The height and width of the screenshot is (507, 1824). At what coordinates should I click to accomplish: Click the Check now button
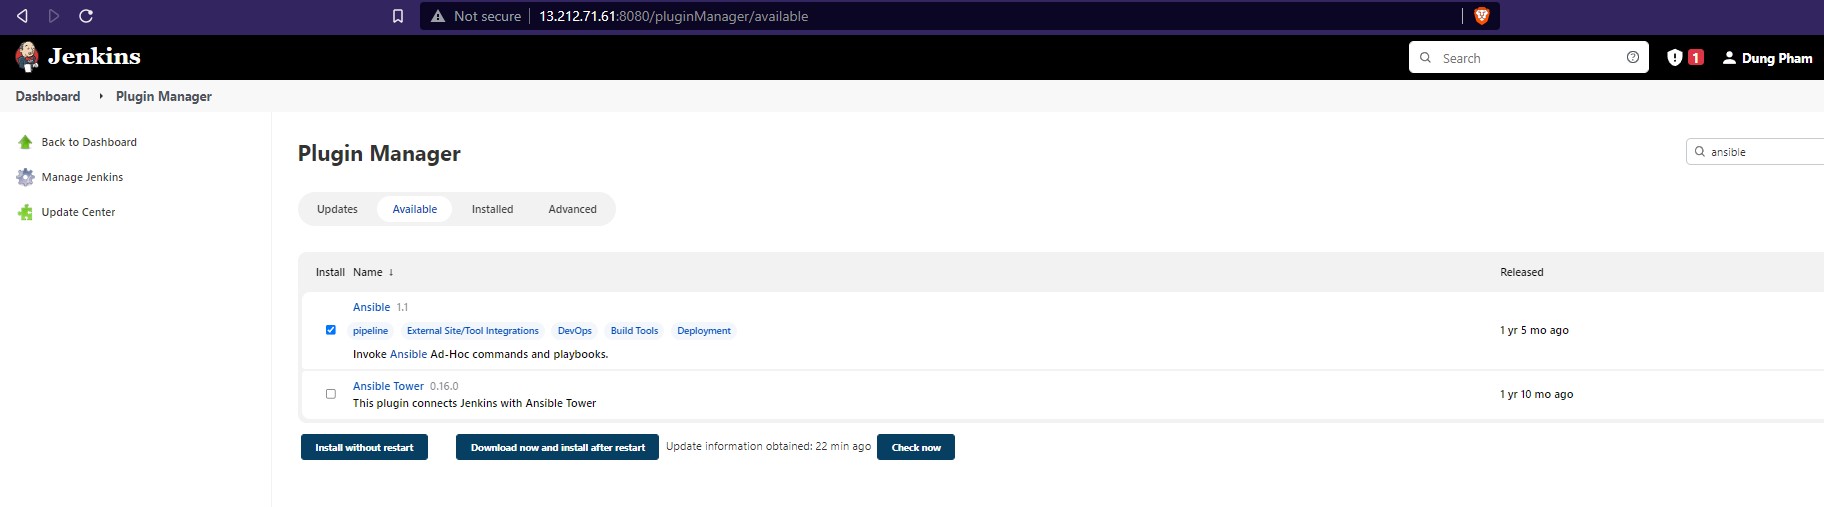click(916, 447)
